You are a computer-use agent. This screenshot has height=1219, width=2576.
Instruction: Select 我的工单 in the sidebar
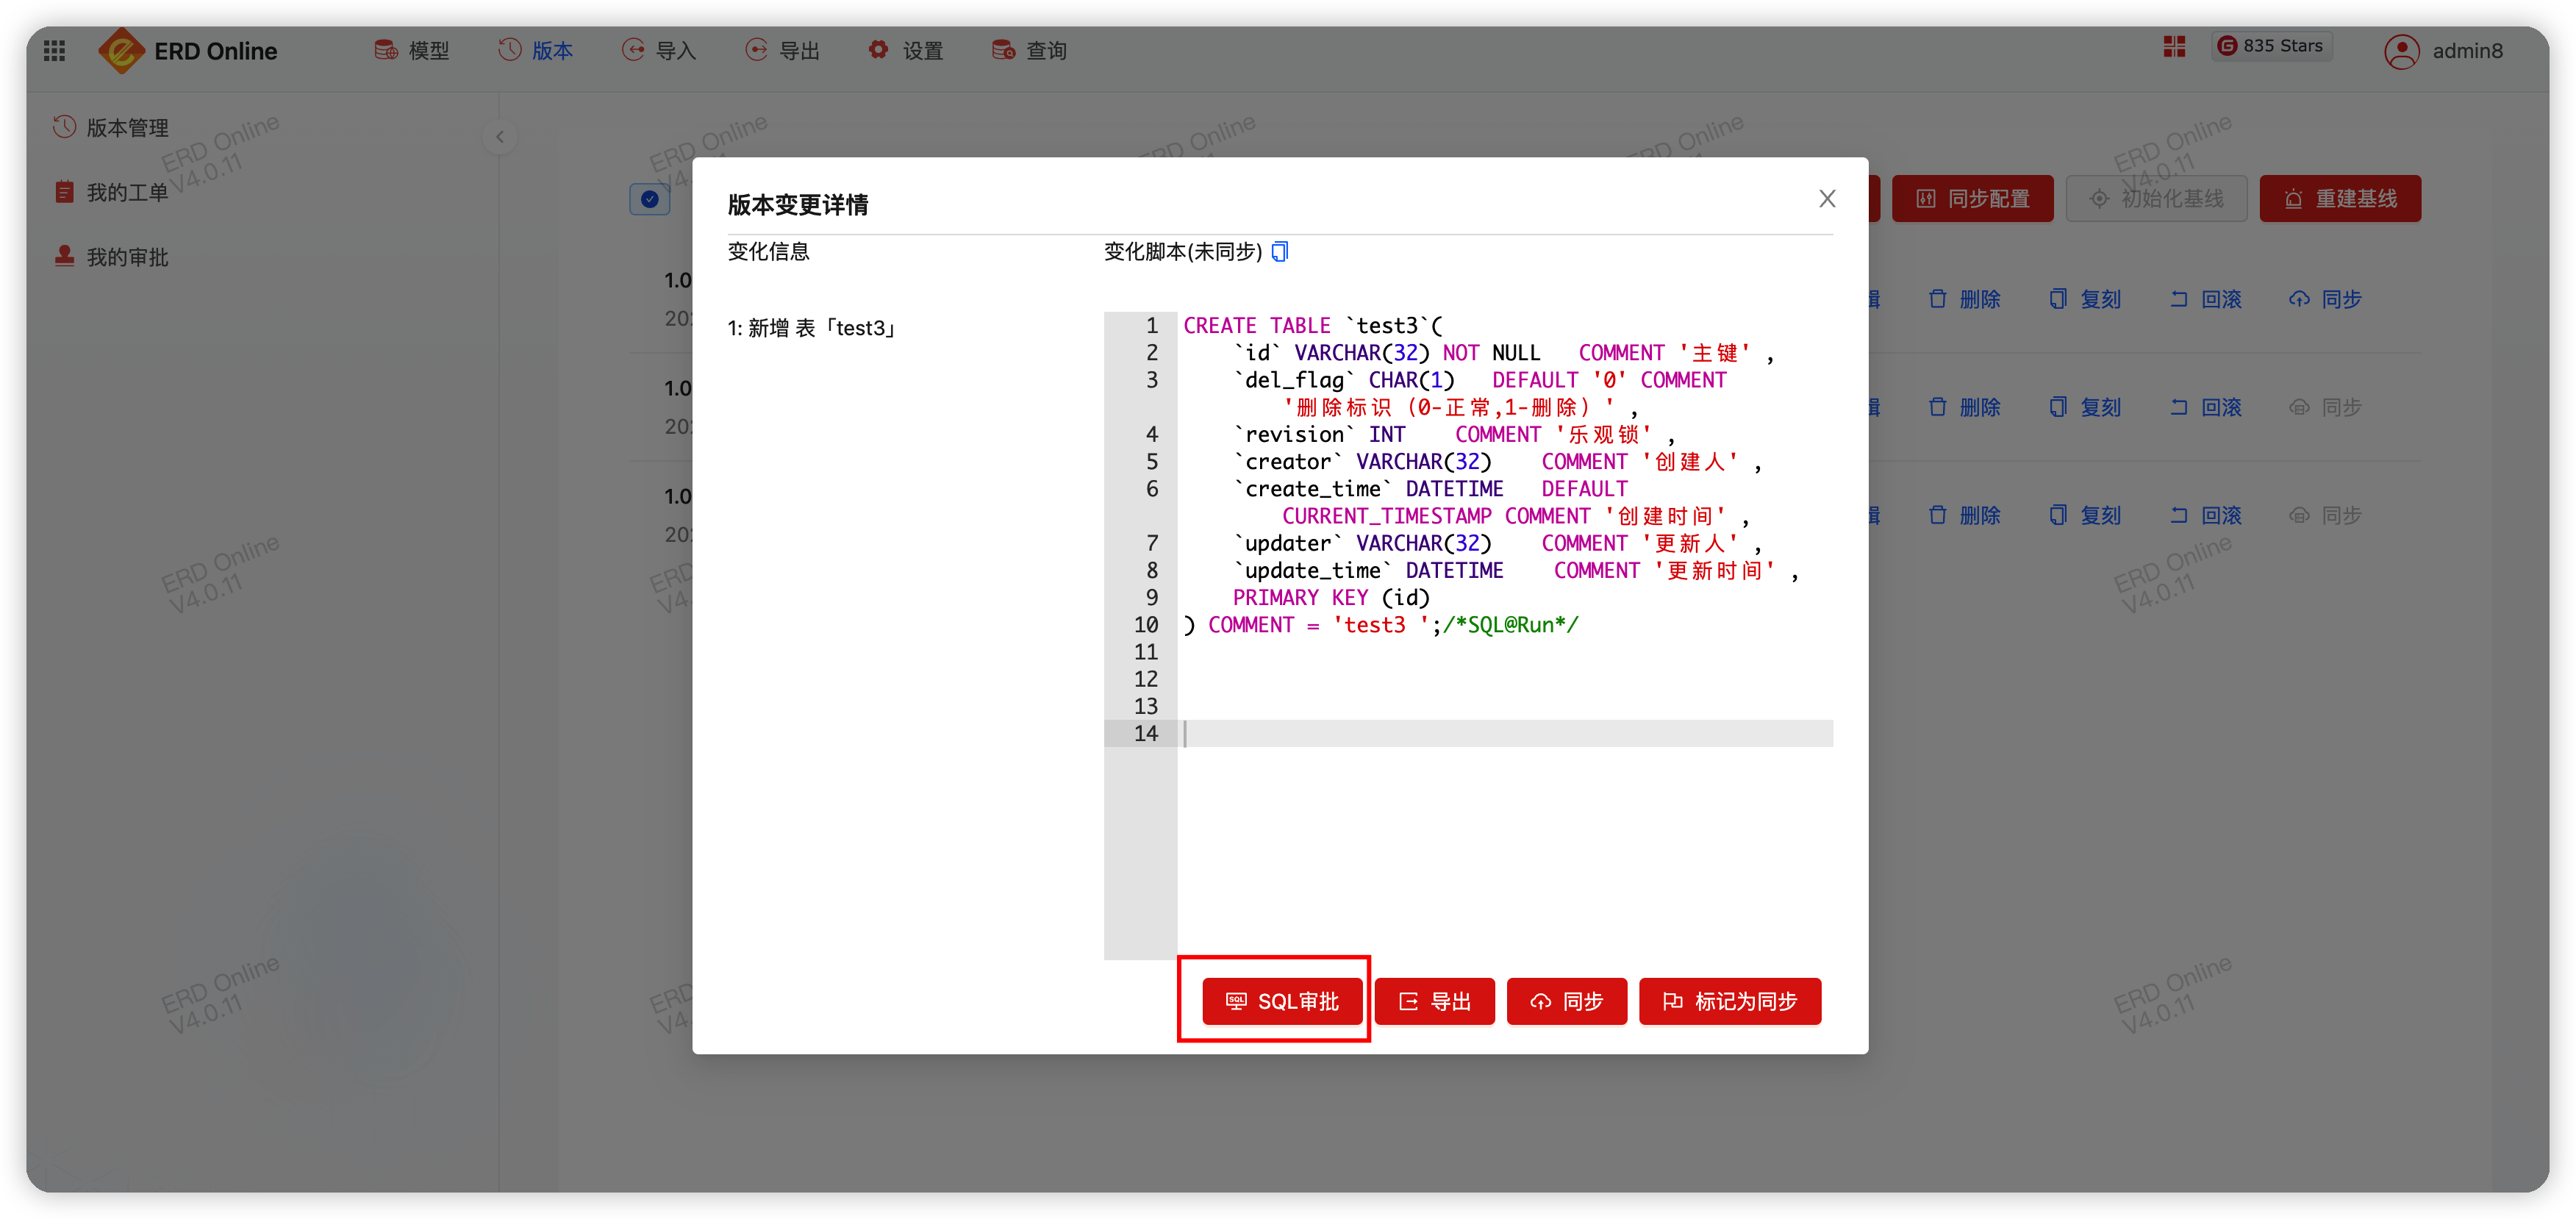pos(111,192)
